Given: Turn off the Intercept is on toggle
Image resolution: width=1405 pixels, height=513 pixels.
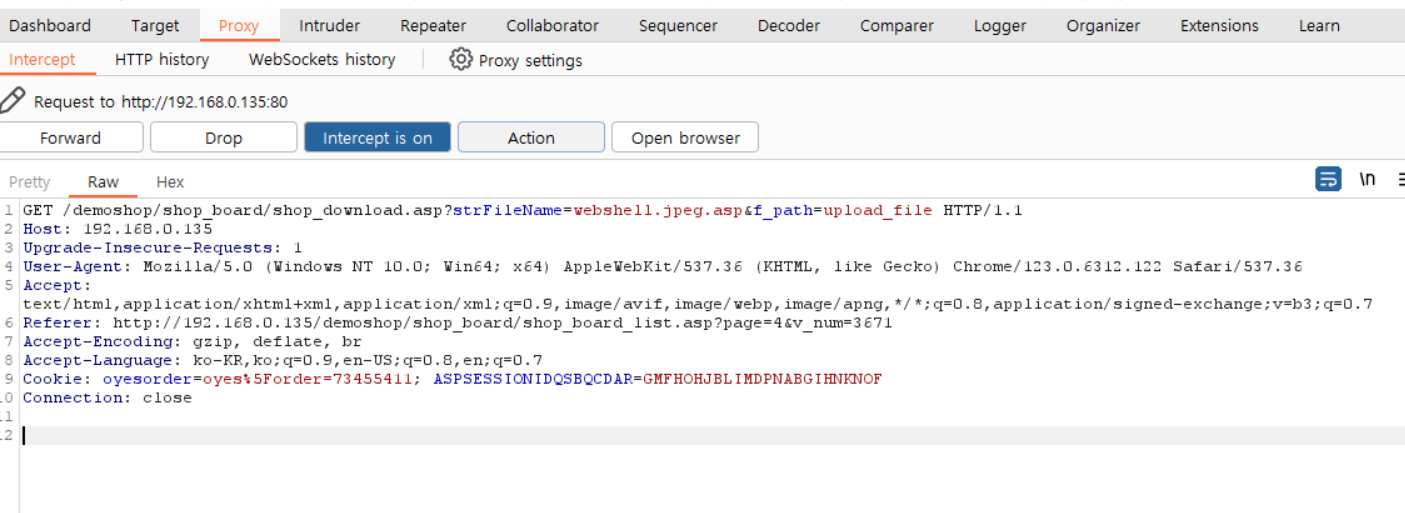Looking at the screenshot, I should (377, 138).
